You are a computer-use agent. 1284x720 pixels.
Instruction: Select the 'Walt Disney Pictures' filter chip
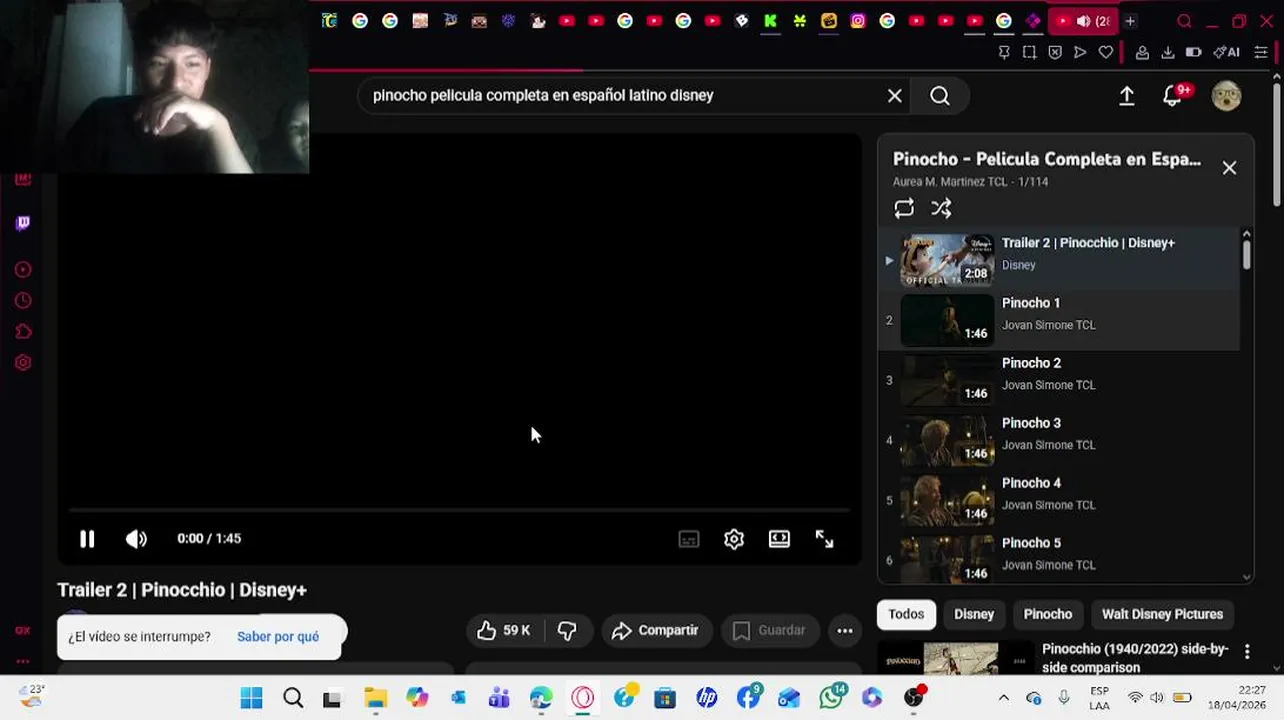1162,614
